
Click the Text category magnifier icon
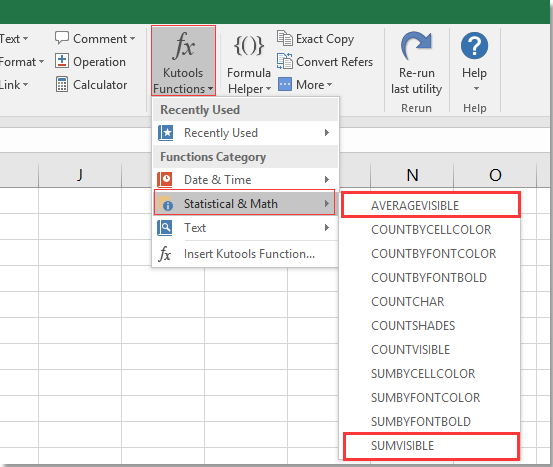click(165, 228)
